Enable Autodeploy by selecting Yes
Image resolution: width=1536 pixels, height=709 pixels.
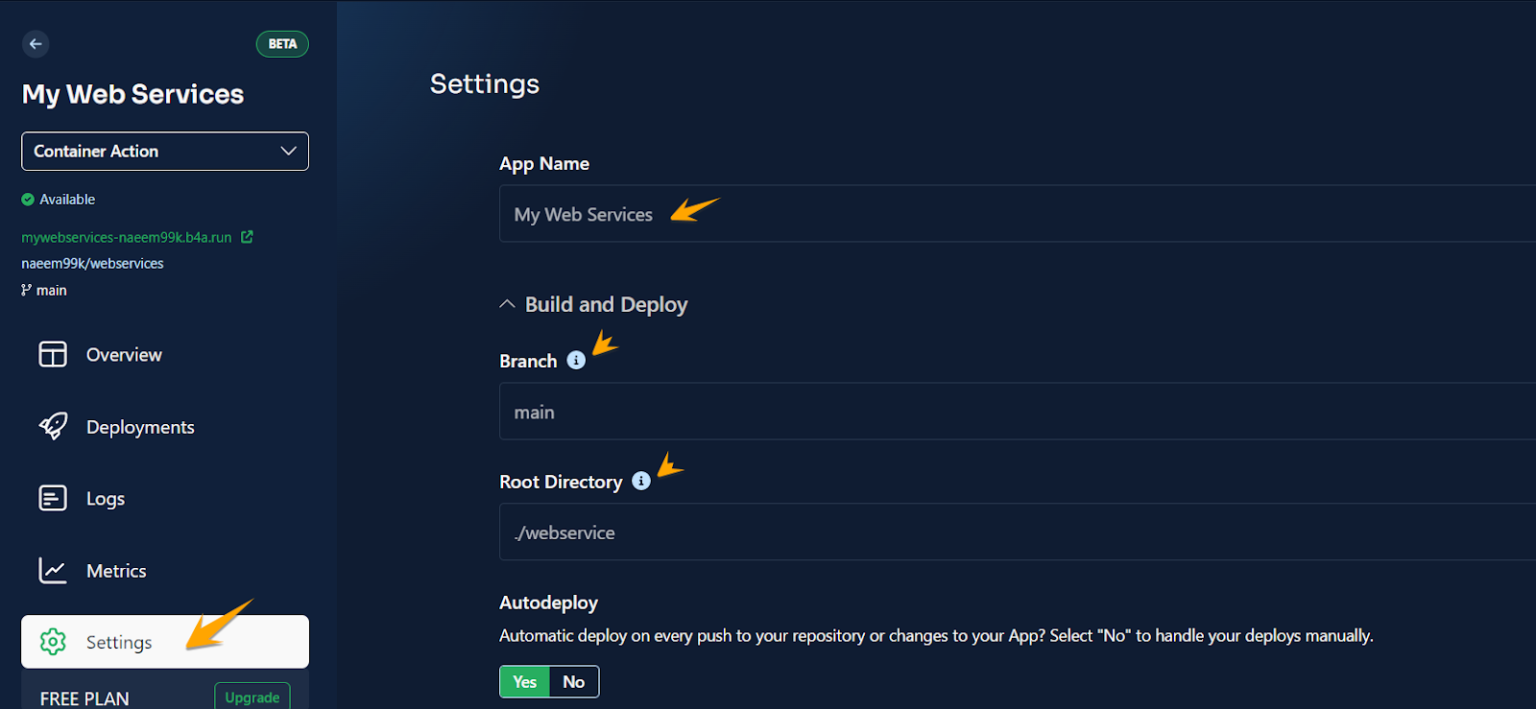point(524,681)
